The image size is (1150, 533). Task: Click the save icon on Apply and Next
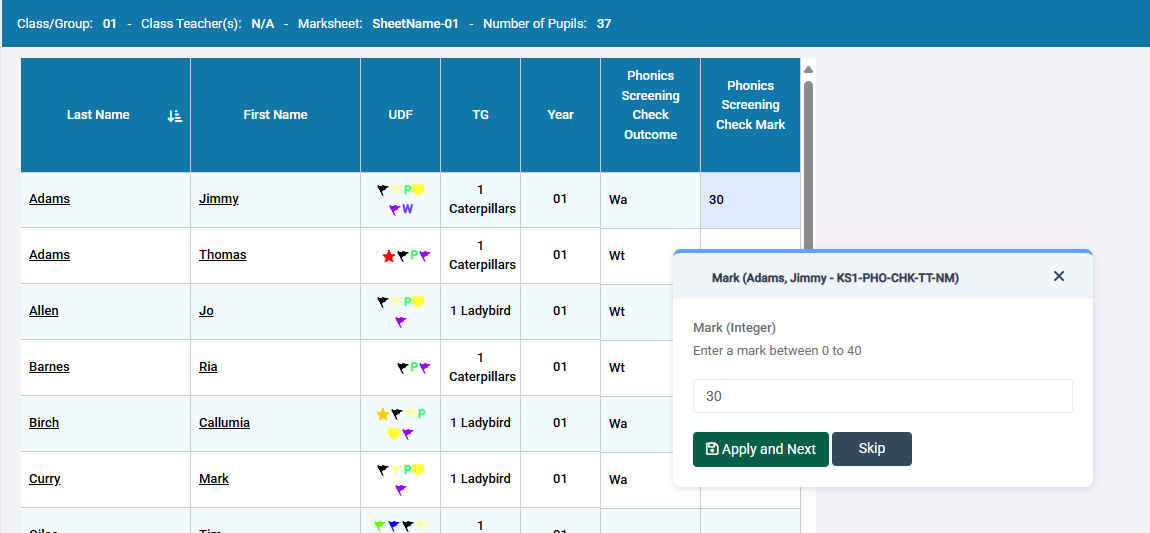click(x=712, y=449)
